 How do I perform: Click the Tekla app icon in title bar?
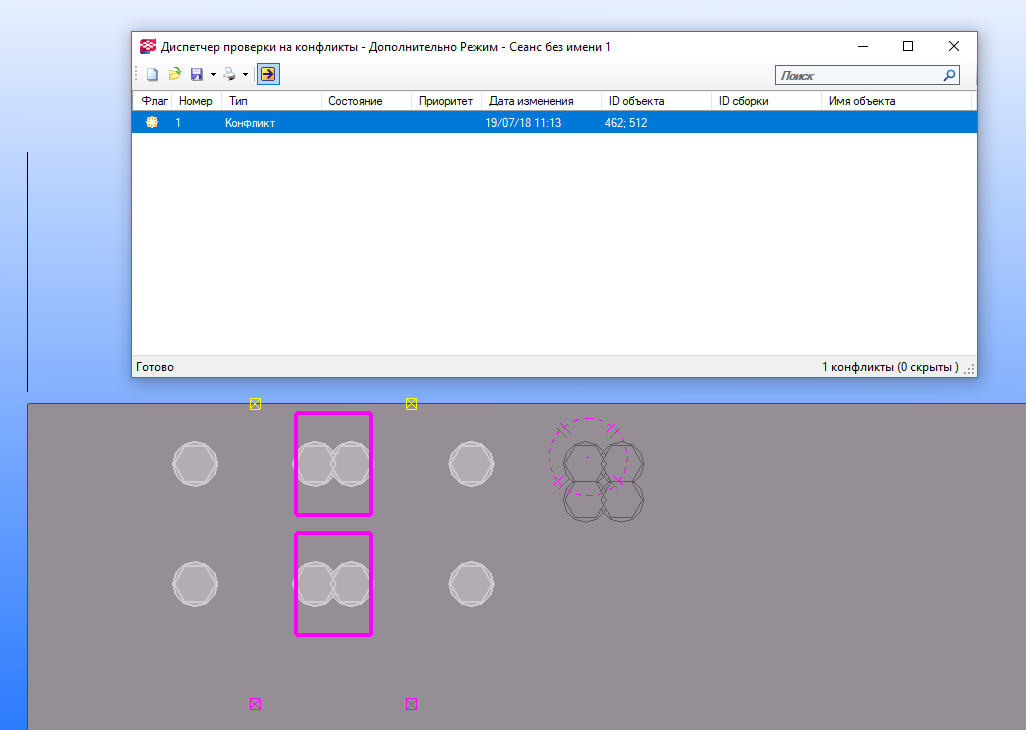pyautogui.click(x=148, y=46)
